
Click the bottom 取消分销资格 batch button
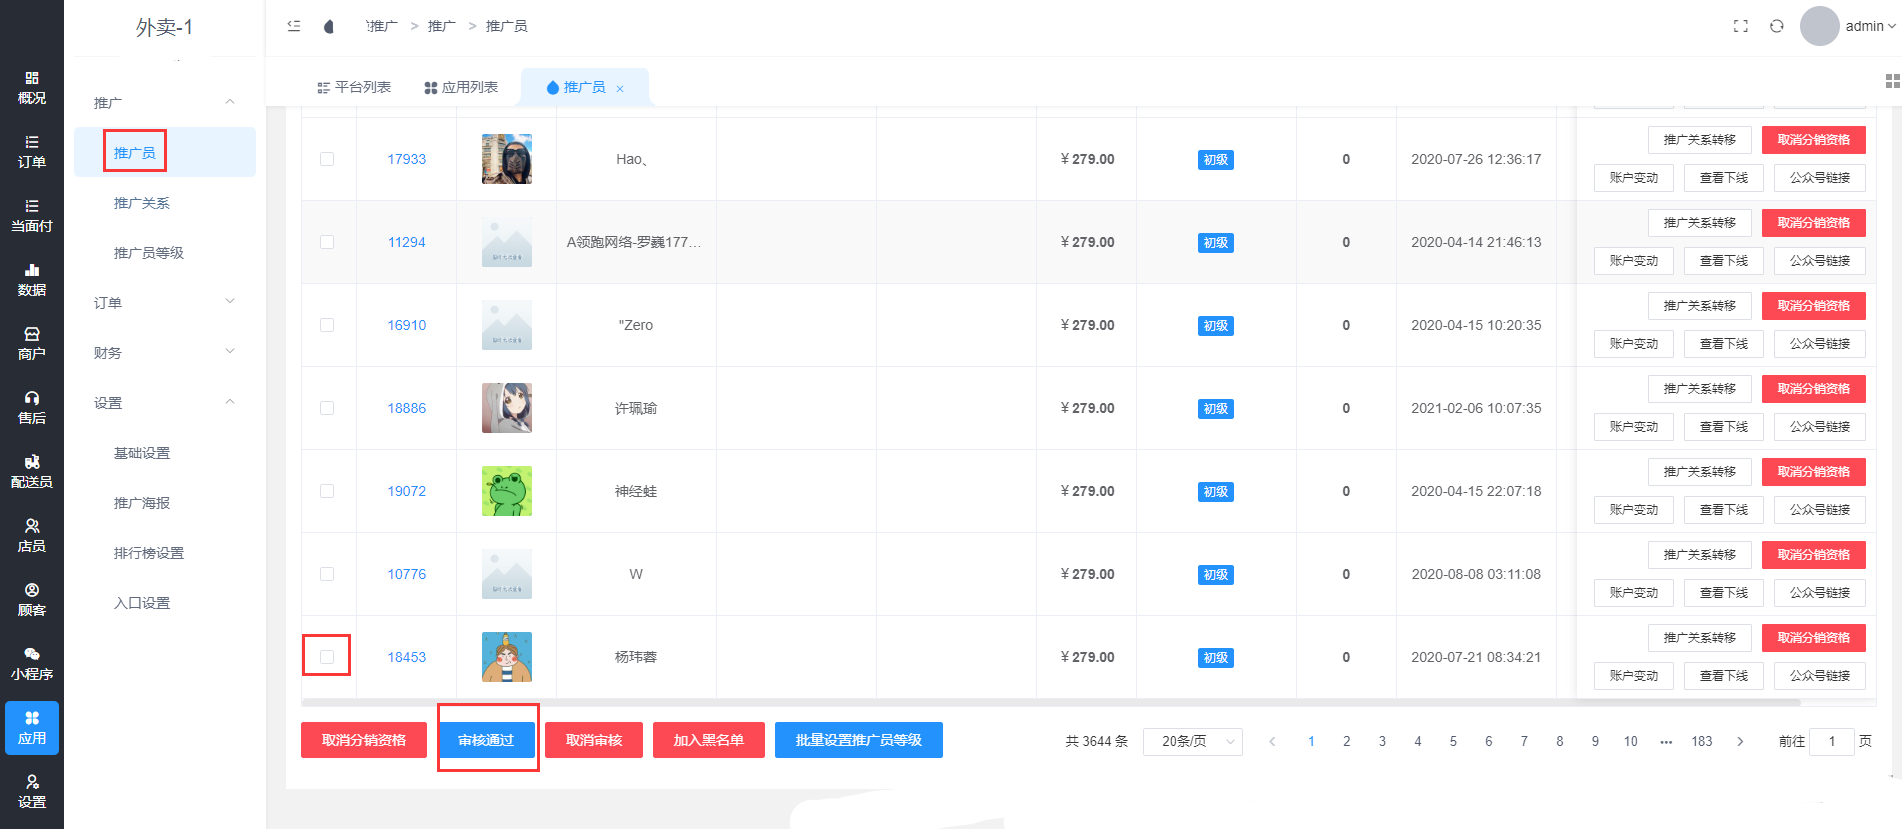click(x=364, y=740)
